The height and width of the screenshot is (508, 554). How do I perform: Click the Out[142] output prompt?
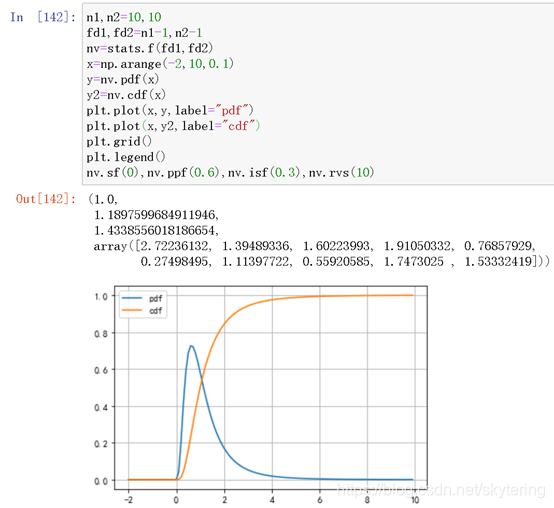point(46,199)
